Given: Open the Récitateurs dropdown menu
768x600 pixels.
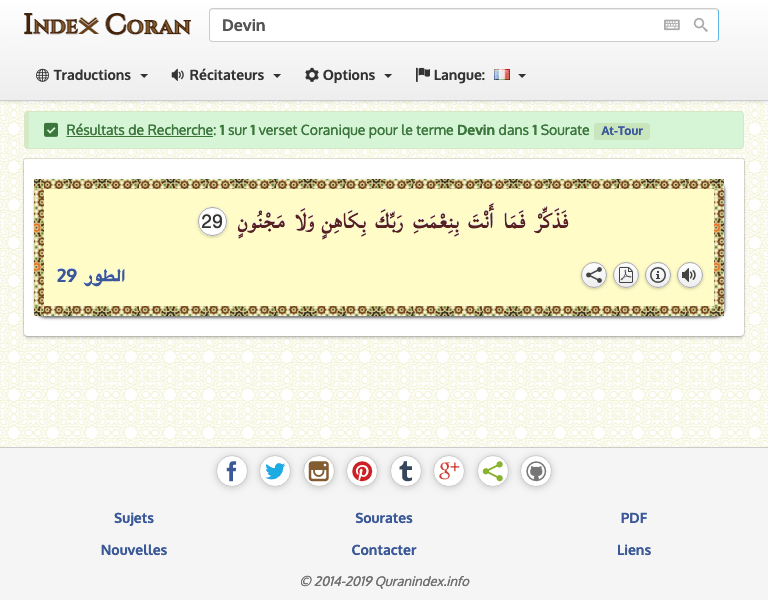Looking at the screenshot, I should tap(226, 75).
